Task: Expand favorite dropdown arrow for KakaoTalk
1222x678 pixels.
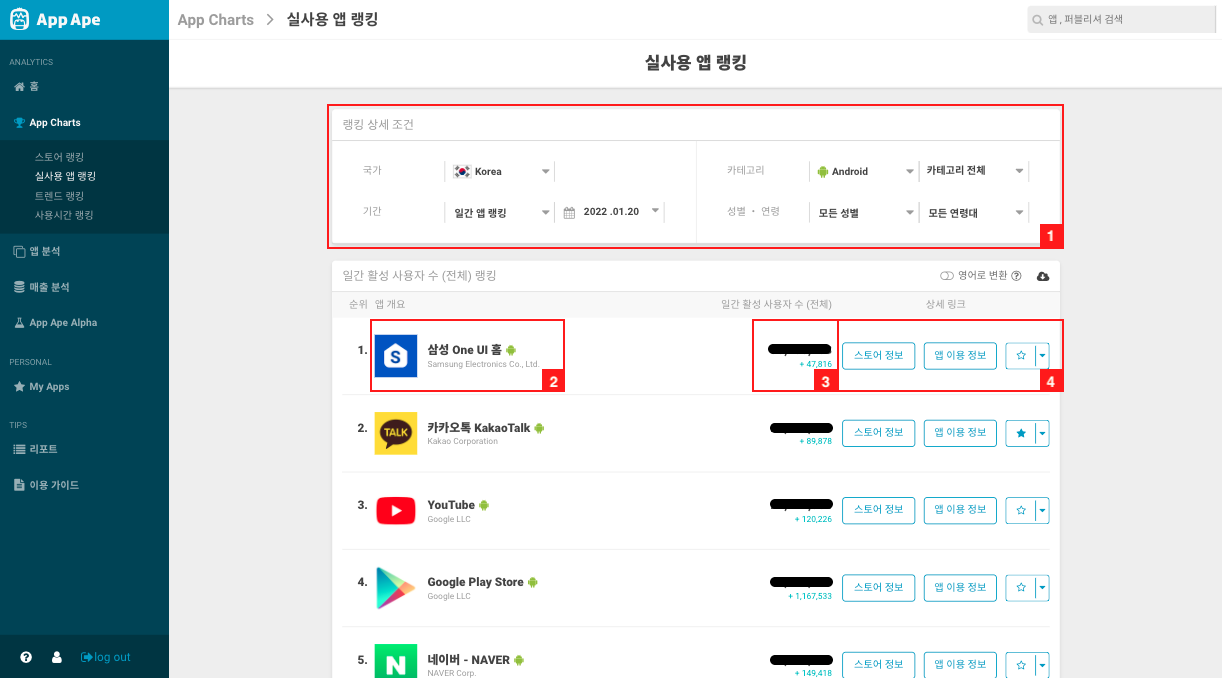Action: coord(1043,433)
